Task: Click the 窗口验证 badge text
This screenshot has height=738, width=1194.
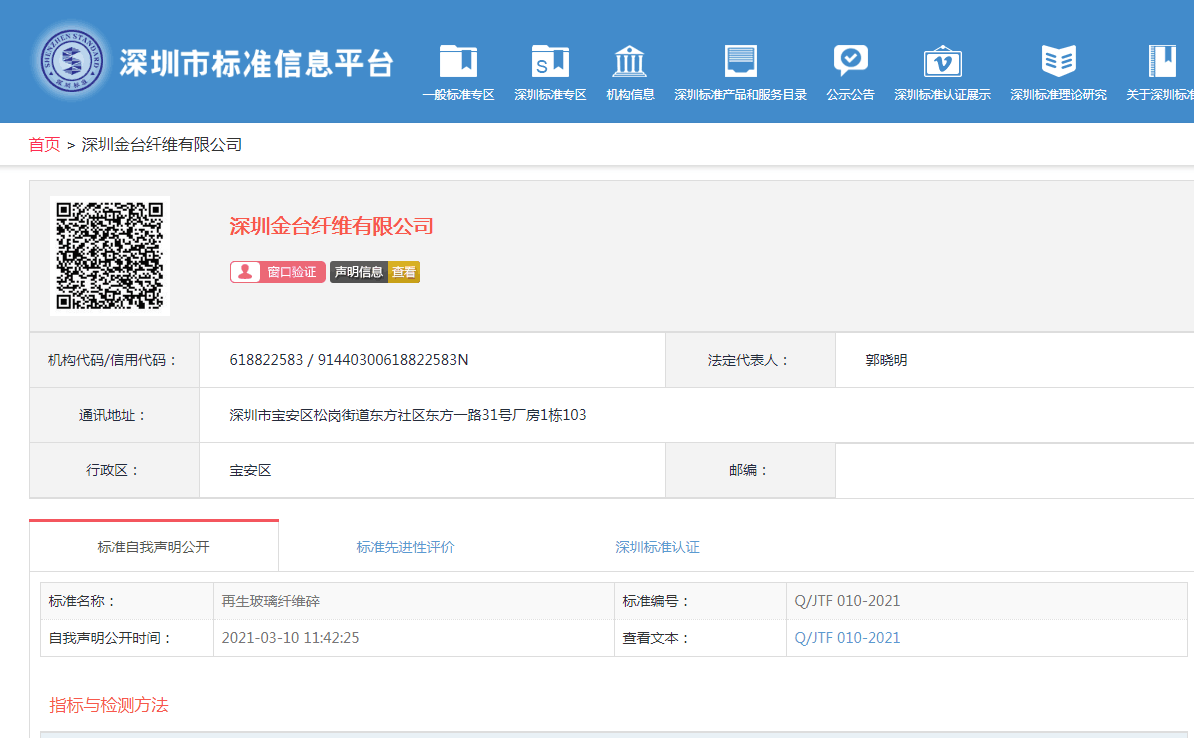Action: click(x=292, y=272)
